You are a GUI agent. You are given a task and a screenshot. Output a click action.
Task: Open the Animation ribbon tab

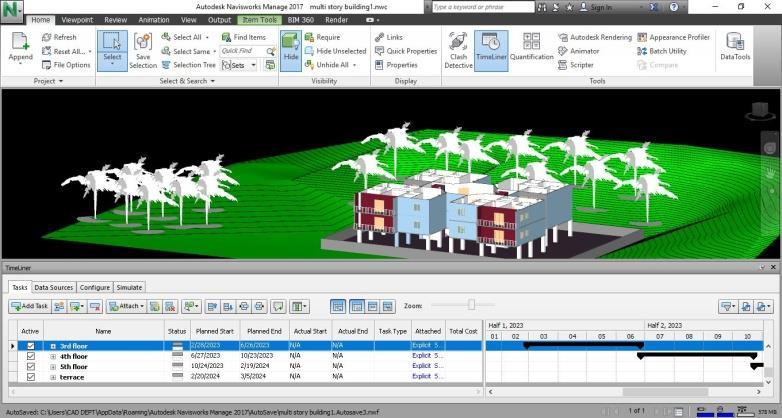click(154, 20)
